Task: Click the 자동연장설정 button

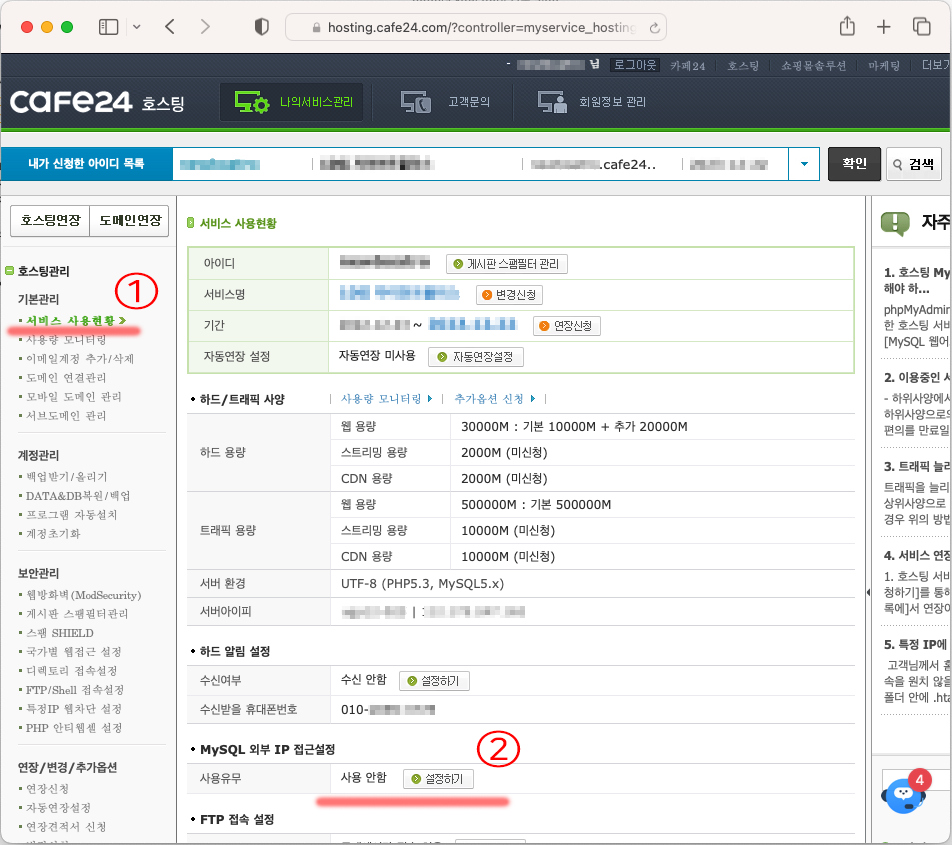Action: (476, 356)
